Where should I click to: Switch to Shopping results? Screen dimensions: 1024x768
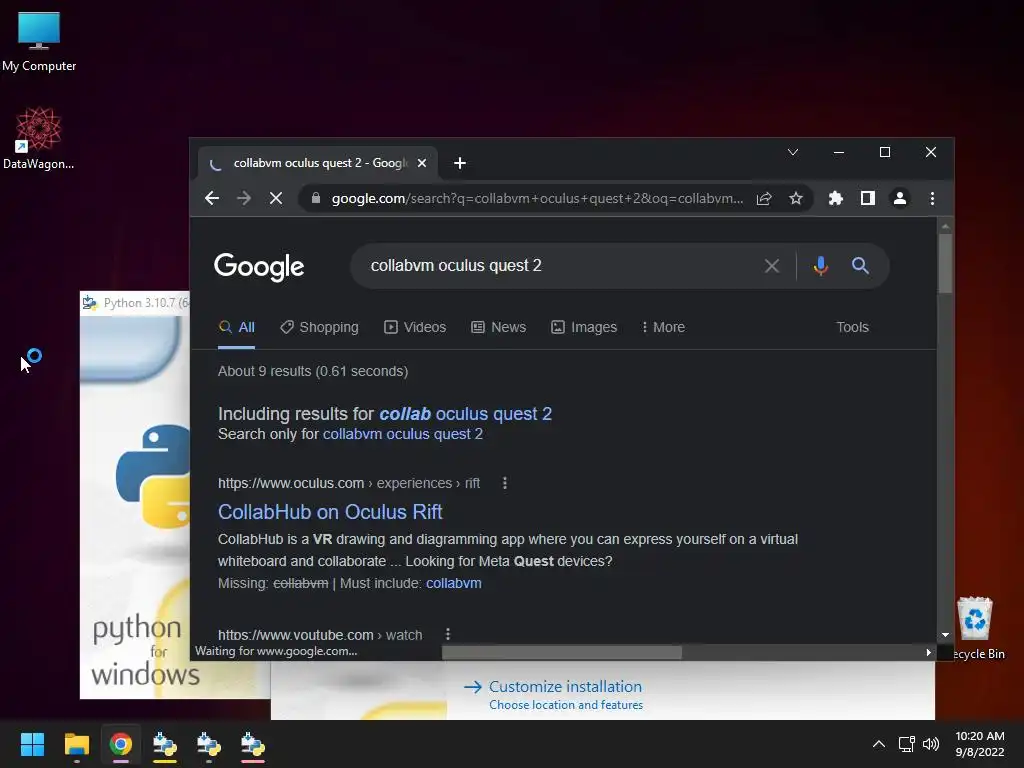tap(319, 327)
